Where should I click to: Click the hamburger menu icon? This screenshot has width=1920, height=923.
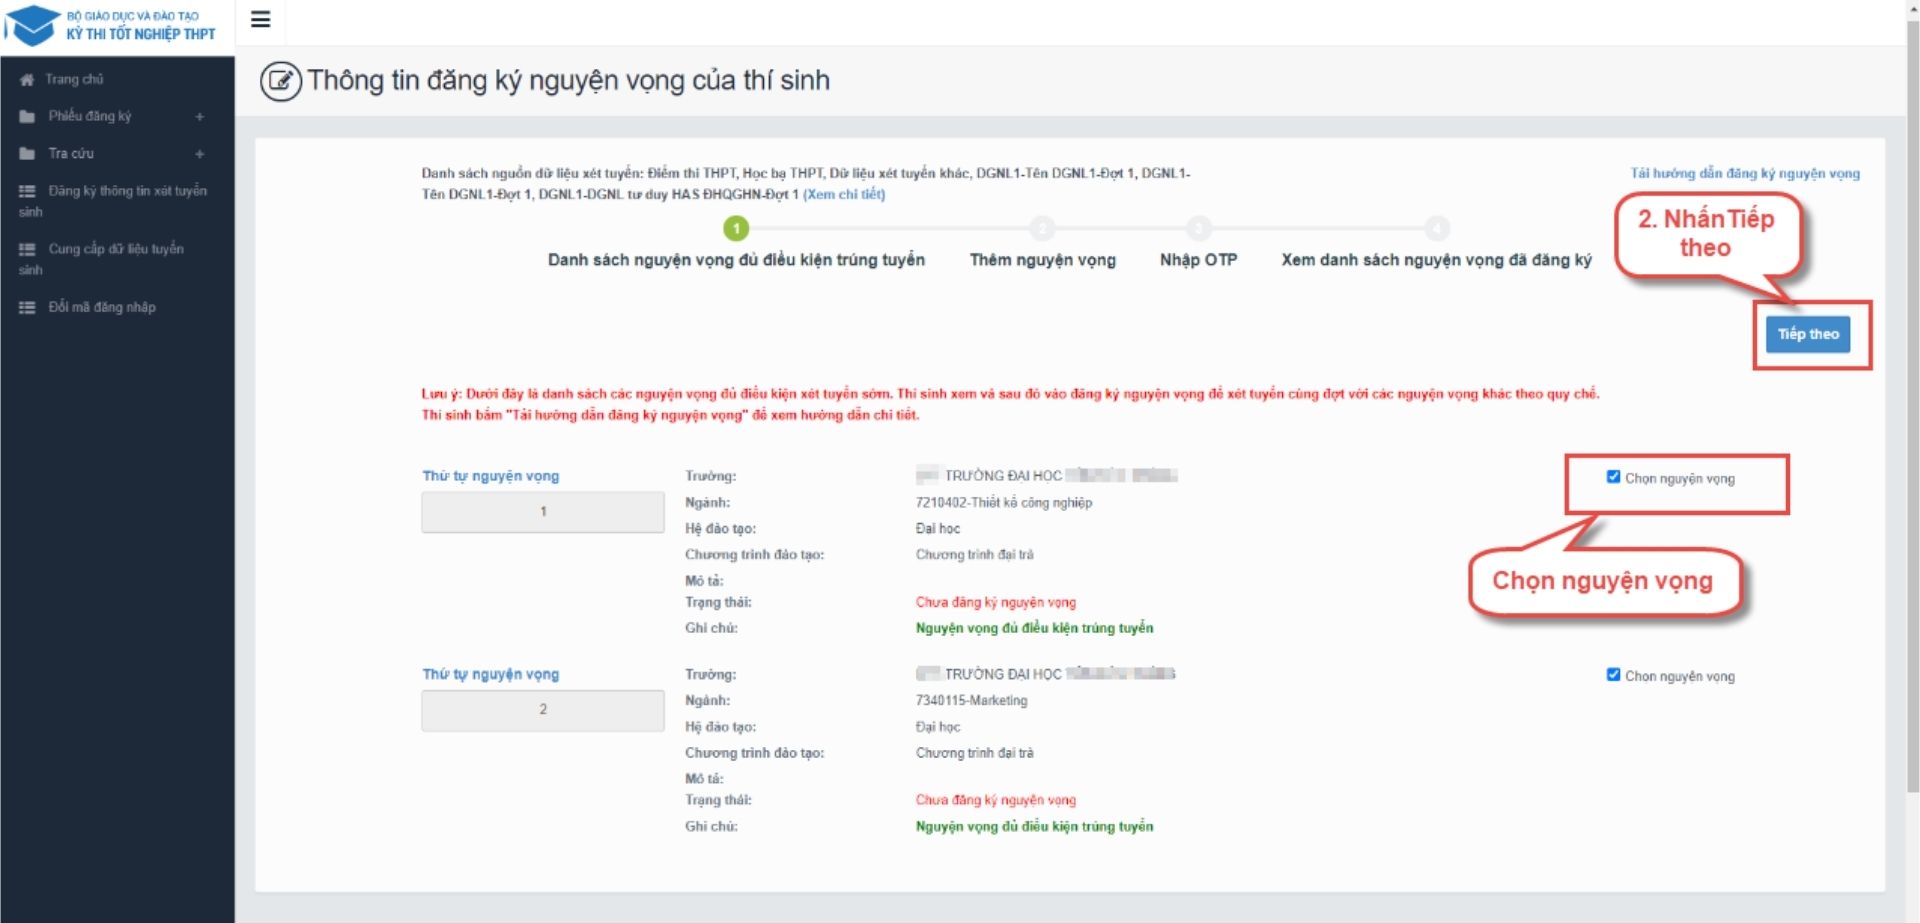tap(260, 20)
